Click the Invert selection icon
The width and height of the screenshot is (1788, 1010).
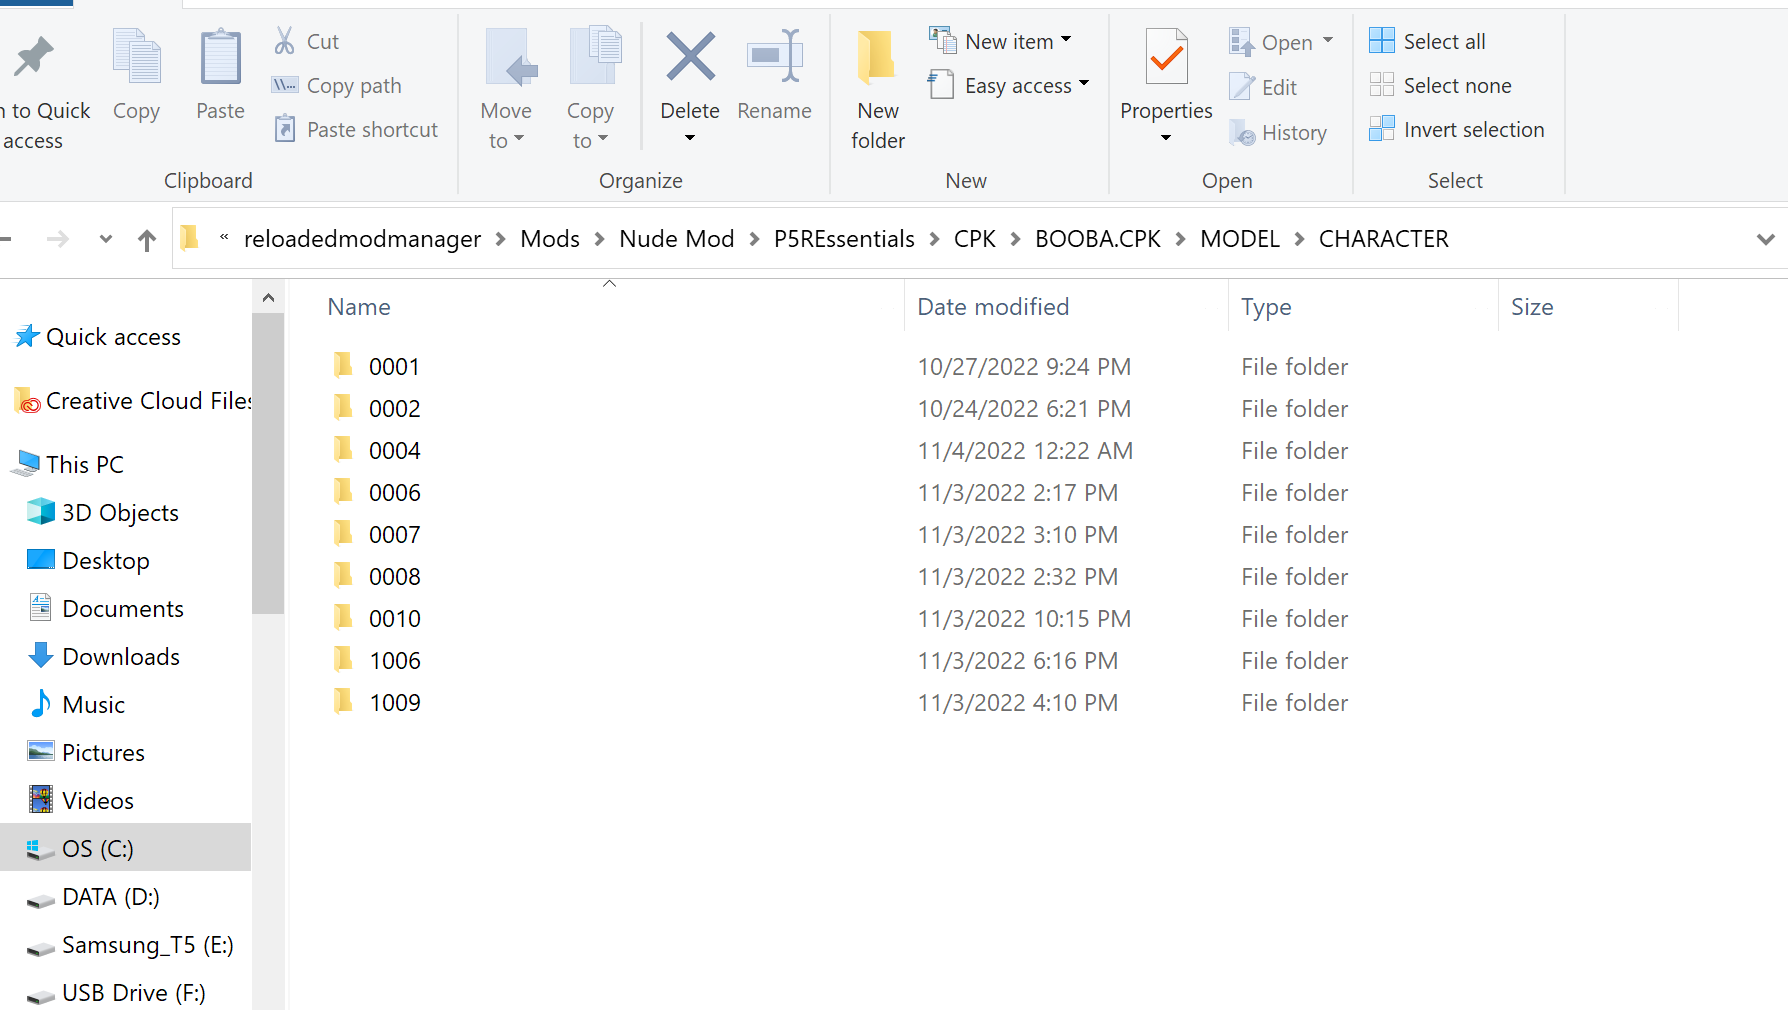pos(1382,128)
